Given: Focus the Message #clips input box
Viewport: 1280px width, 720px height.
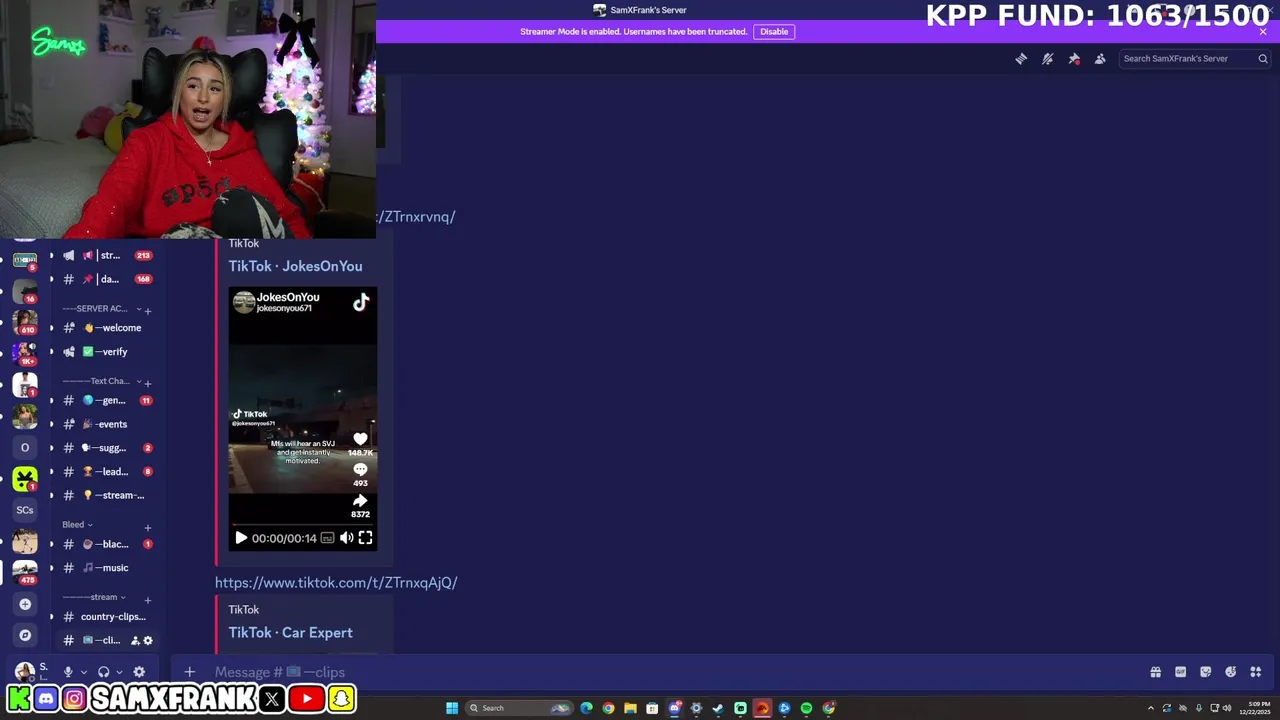Looking at the screenshot, I should (660, 672).
